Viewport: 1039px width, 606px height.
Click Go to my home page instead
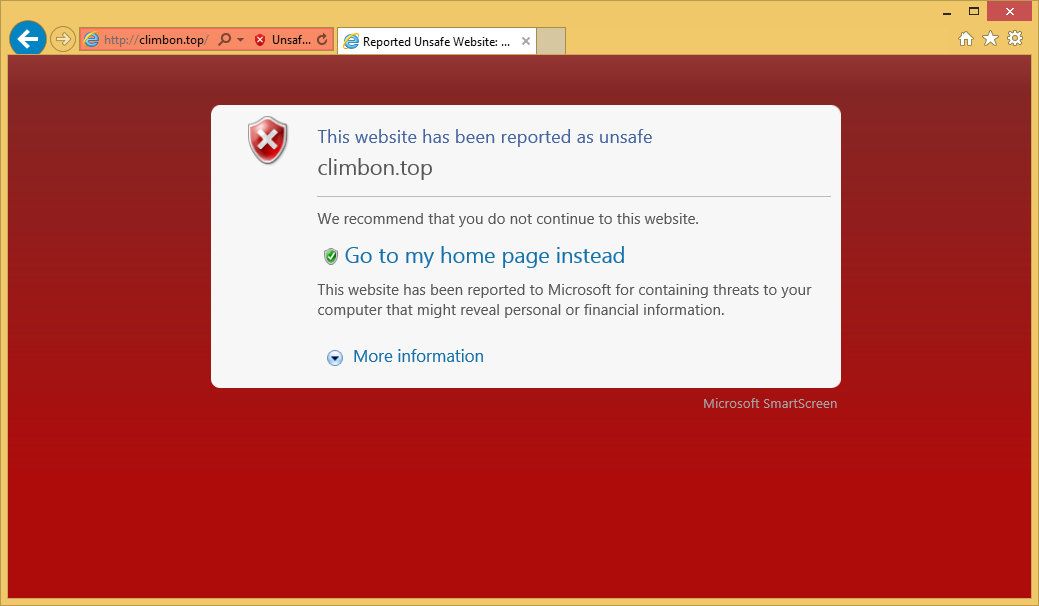pos(484,256)
